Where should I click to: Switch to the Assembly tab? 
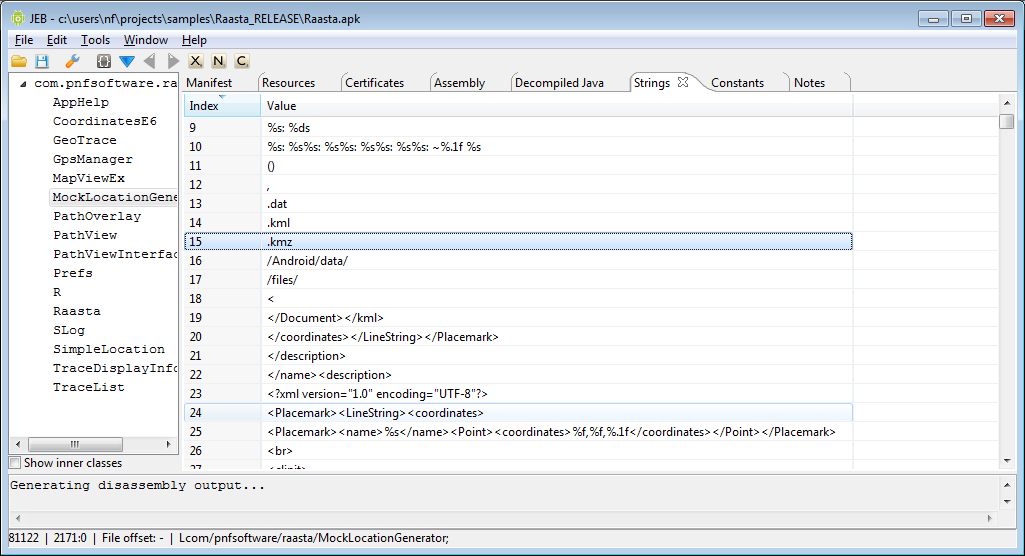pyautogui.click(x=459, y=83)
